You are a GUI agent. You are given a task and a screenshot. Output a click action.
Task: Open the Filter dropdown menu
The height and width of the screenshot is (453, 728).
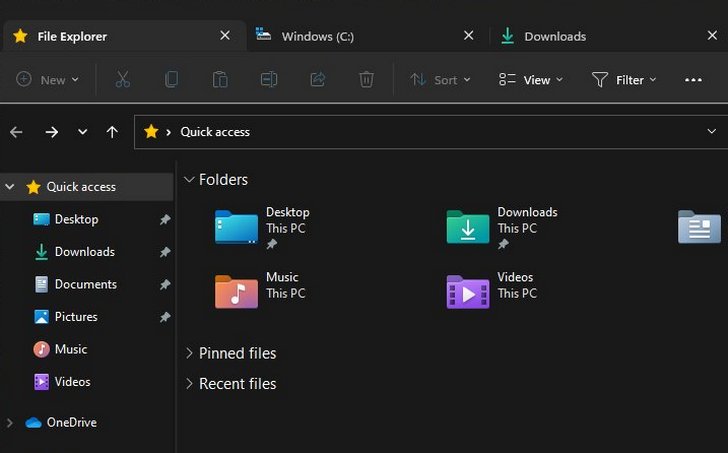(x=624, y=80)
